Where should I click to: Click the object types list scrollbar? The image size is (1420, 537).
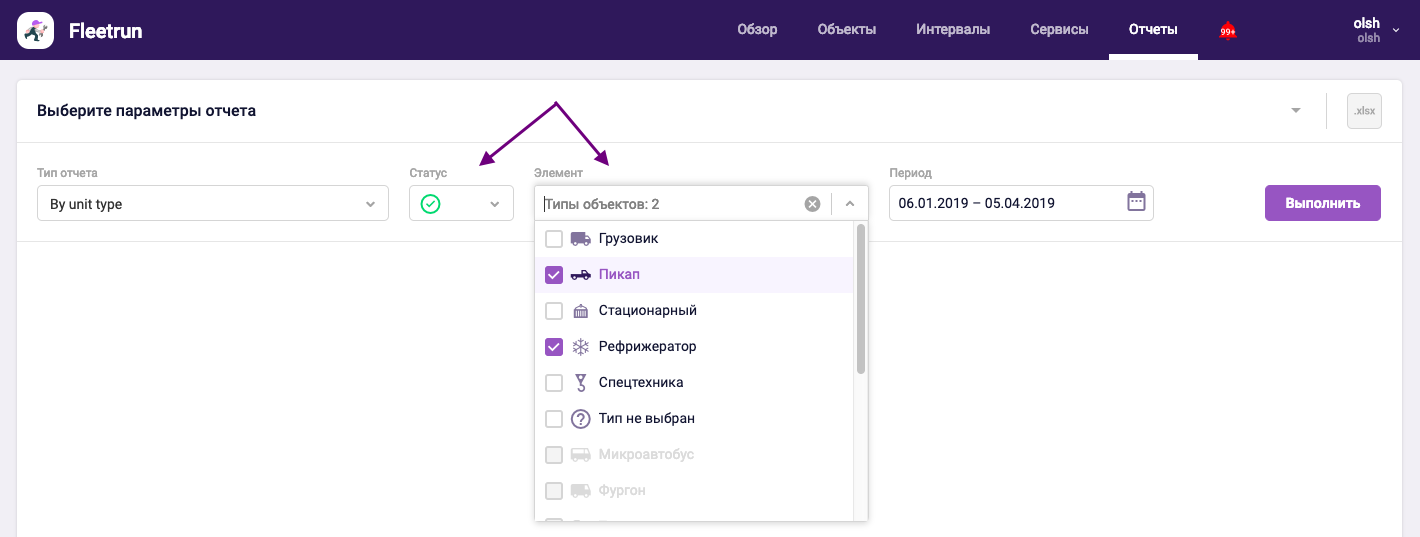point(861,300)
